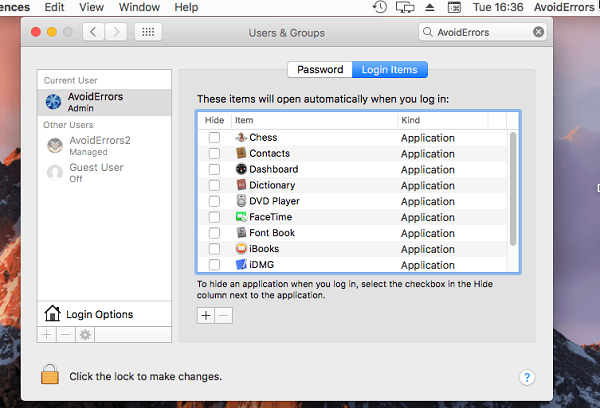Viewport: 600px width, 408px height.
Task: Click the magnifying glass search icon
Action: [x=427, y=32]
